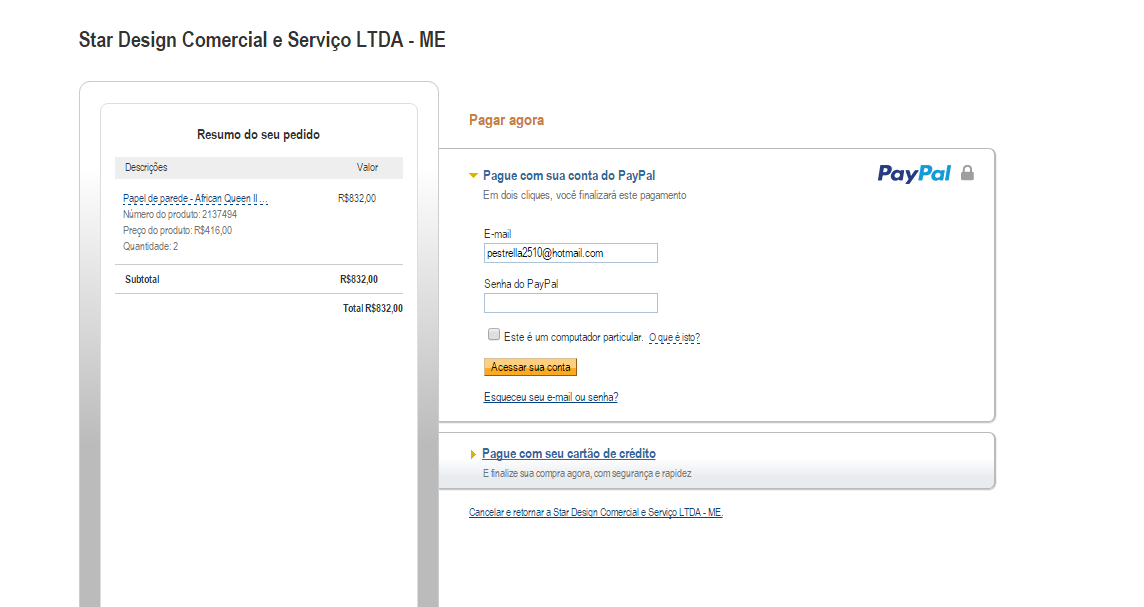This screenshot has width=1144, height=607.
Task: Click the Pague com sua conta do PayPal heading
Action: click(569, 176)
